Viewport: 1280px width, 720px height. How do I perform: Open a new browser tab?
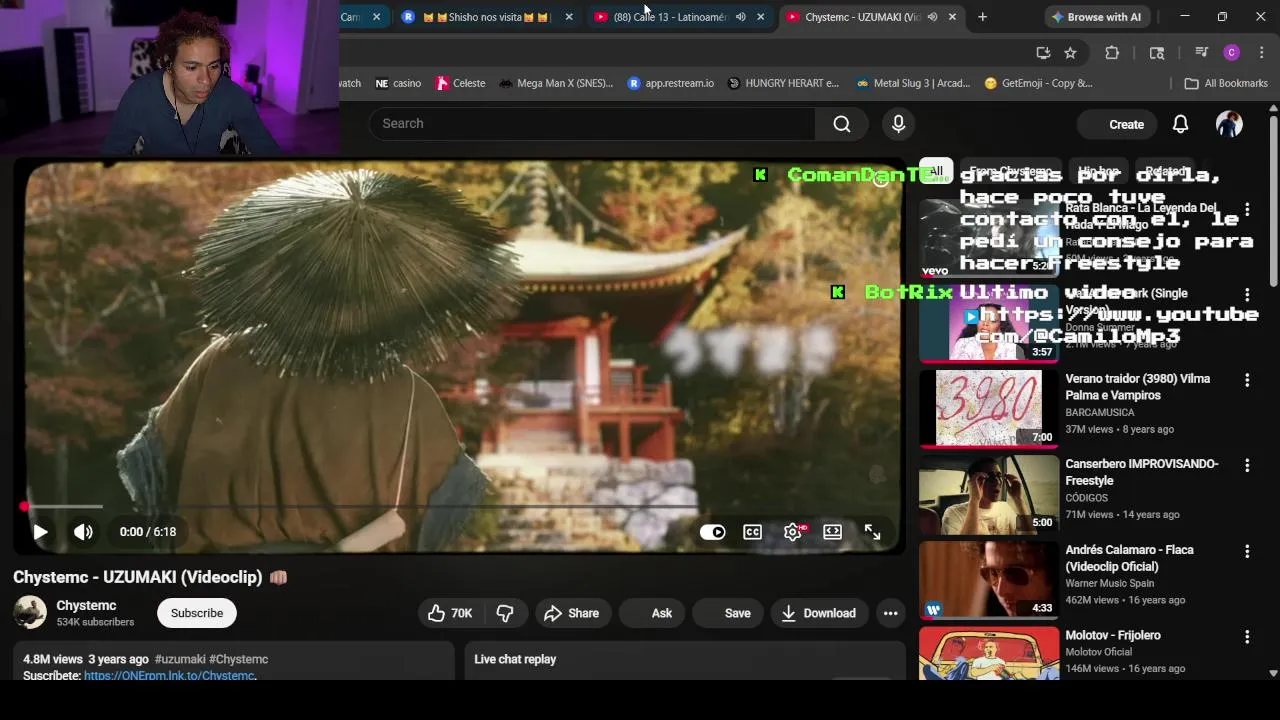point(982,17)
